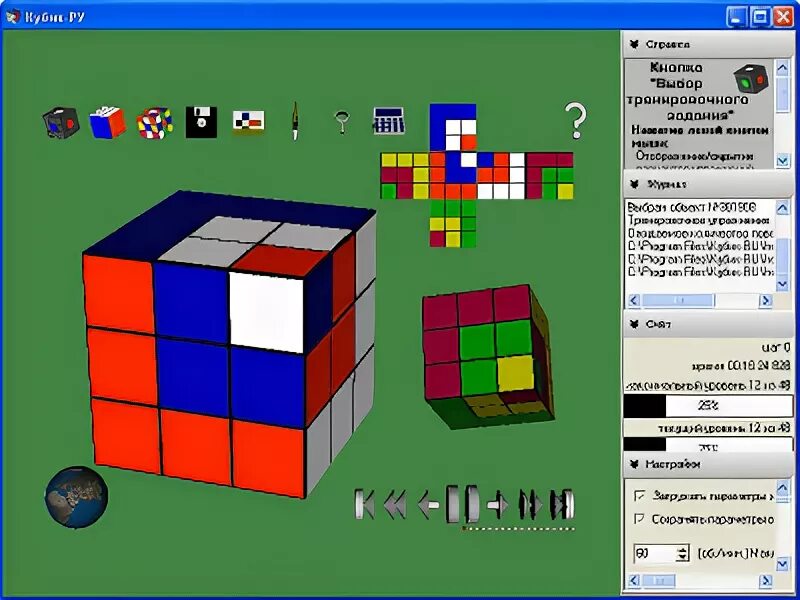
Task: Click the scrambled multicolor cube icon
Action: click(x=155, y=123)
